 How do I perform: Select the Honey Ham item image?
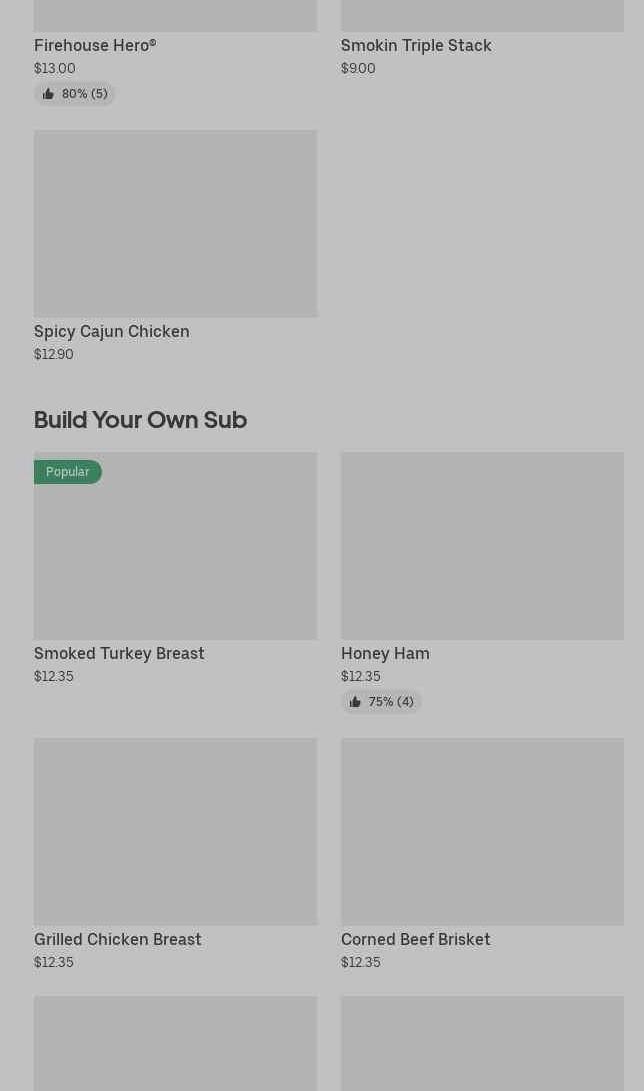coord(482,545)
